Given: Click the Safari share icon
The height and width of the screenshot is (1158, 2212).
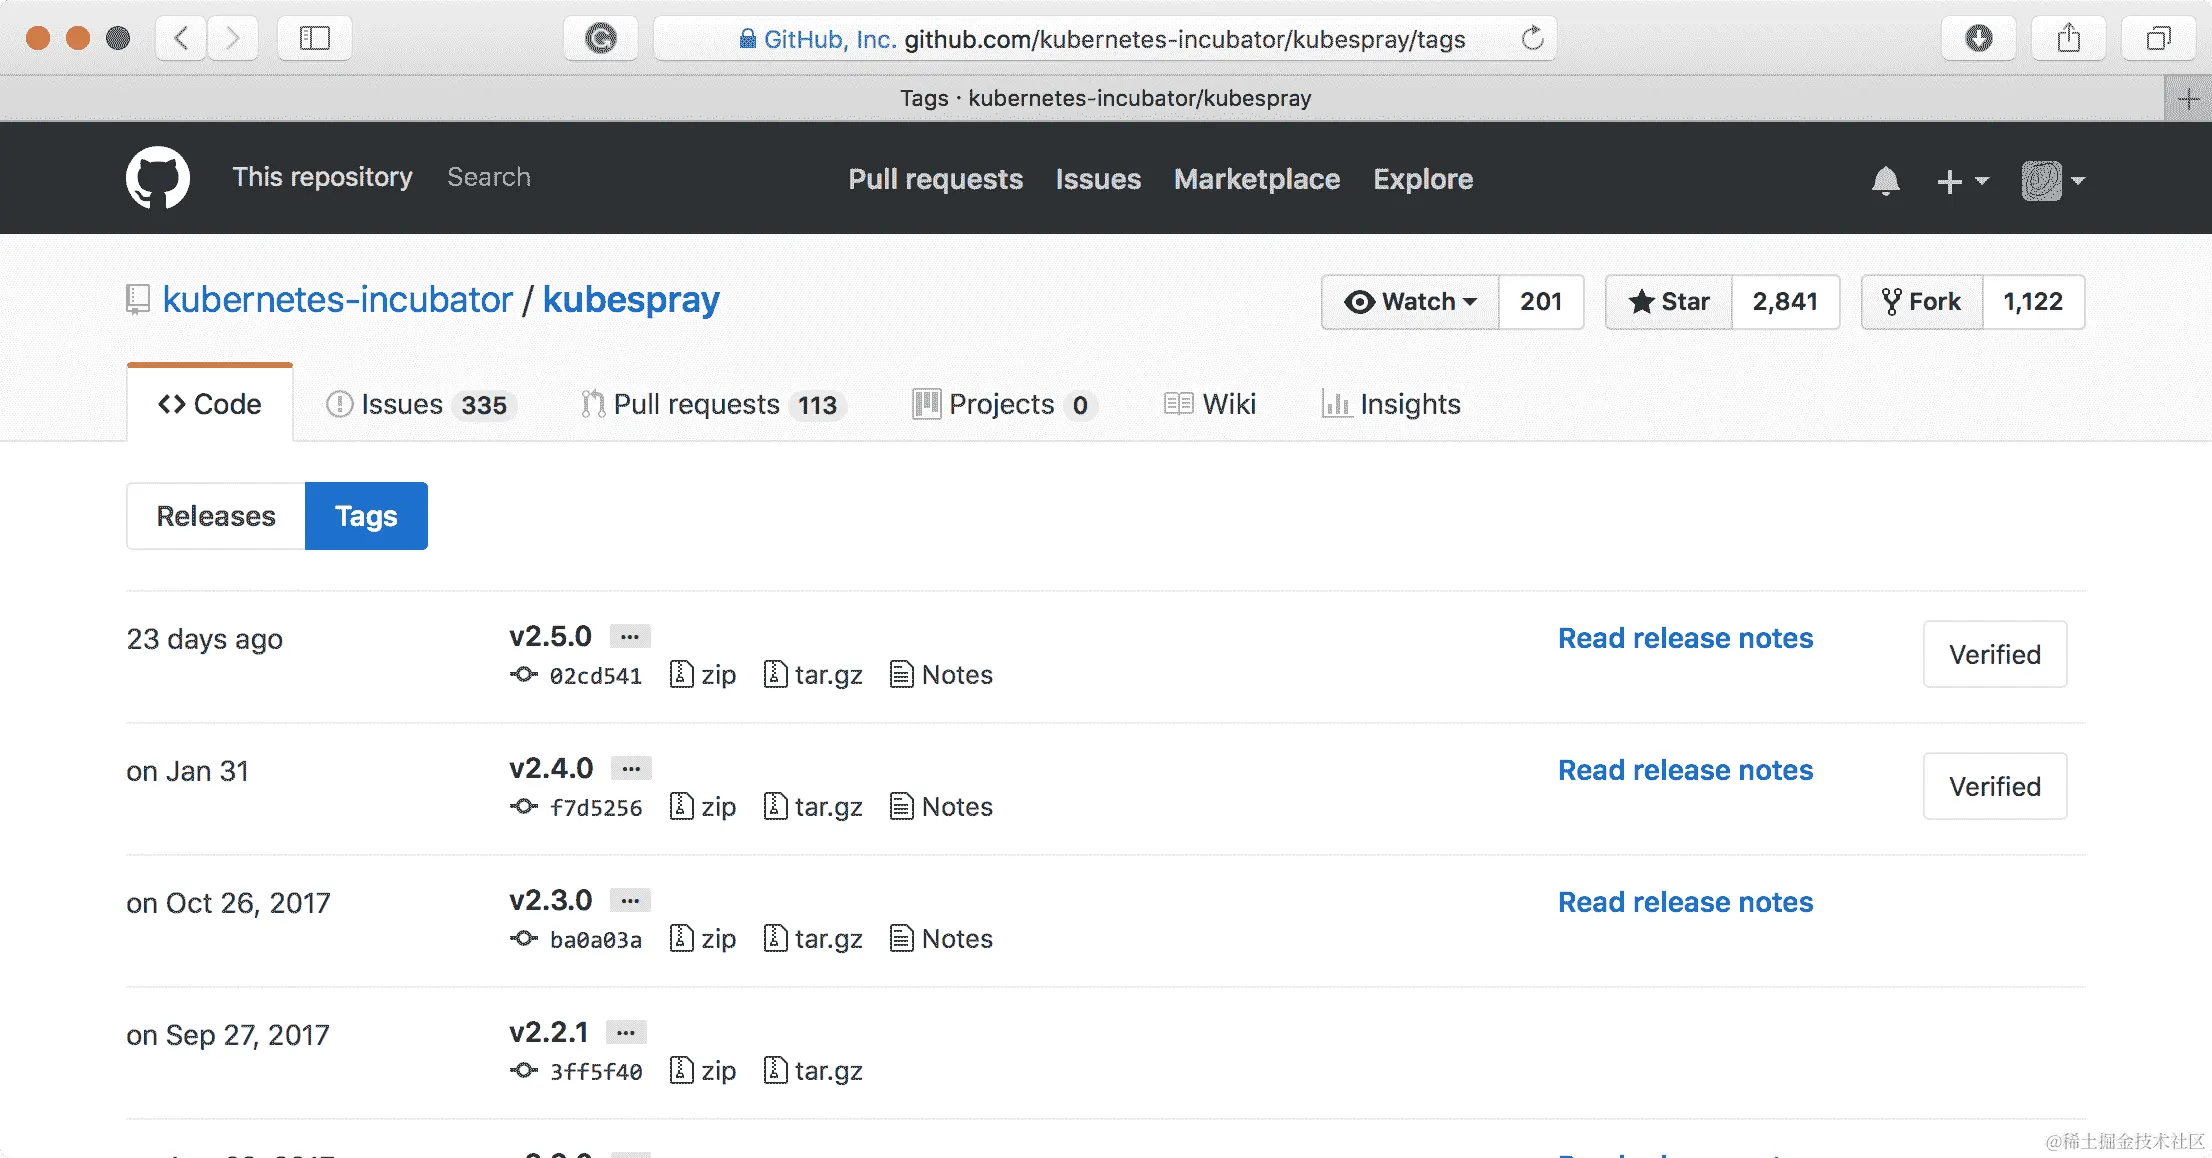Looking at the screenshot, I should coord(2068,39).
